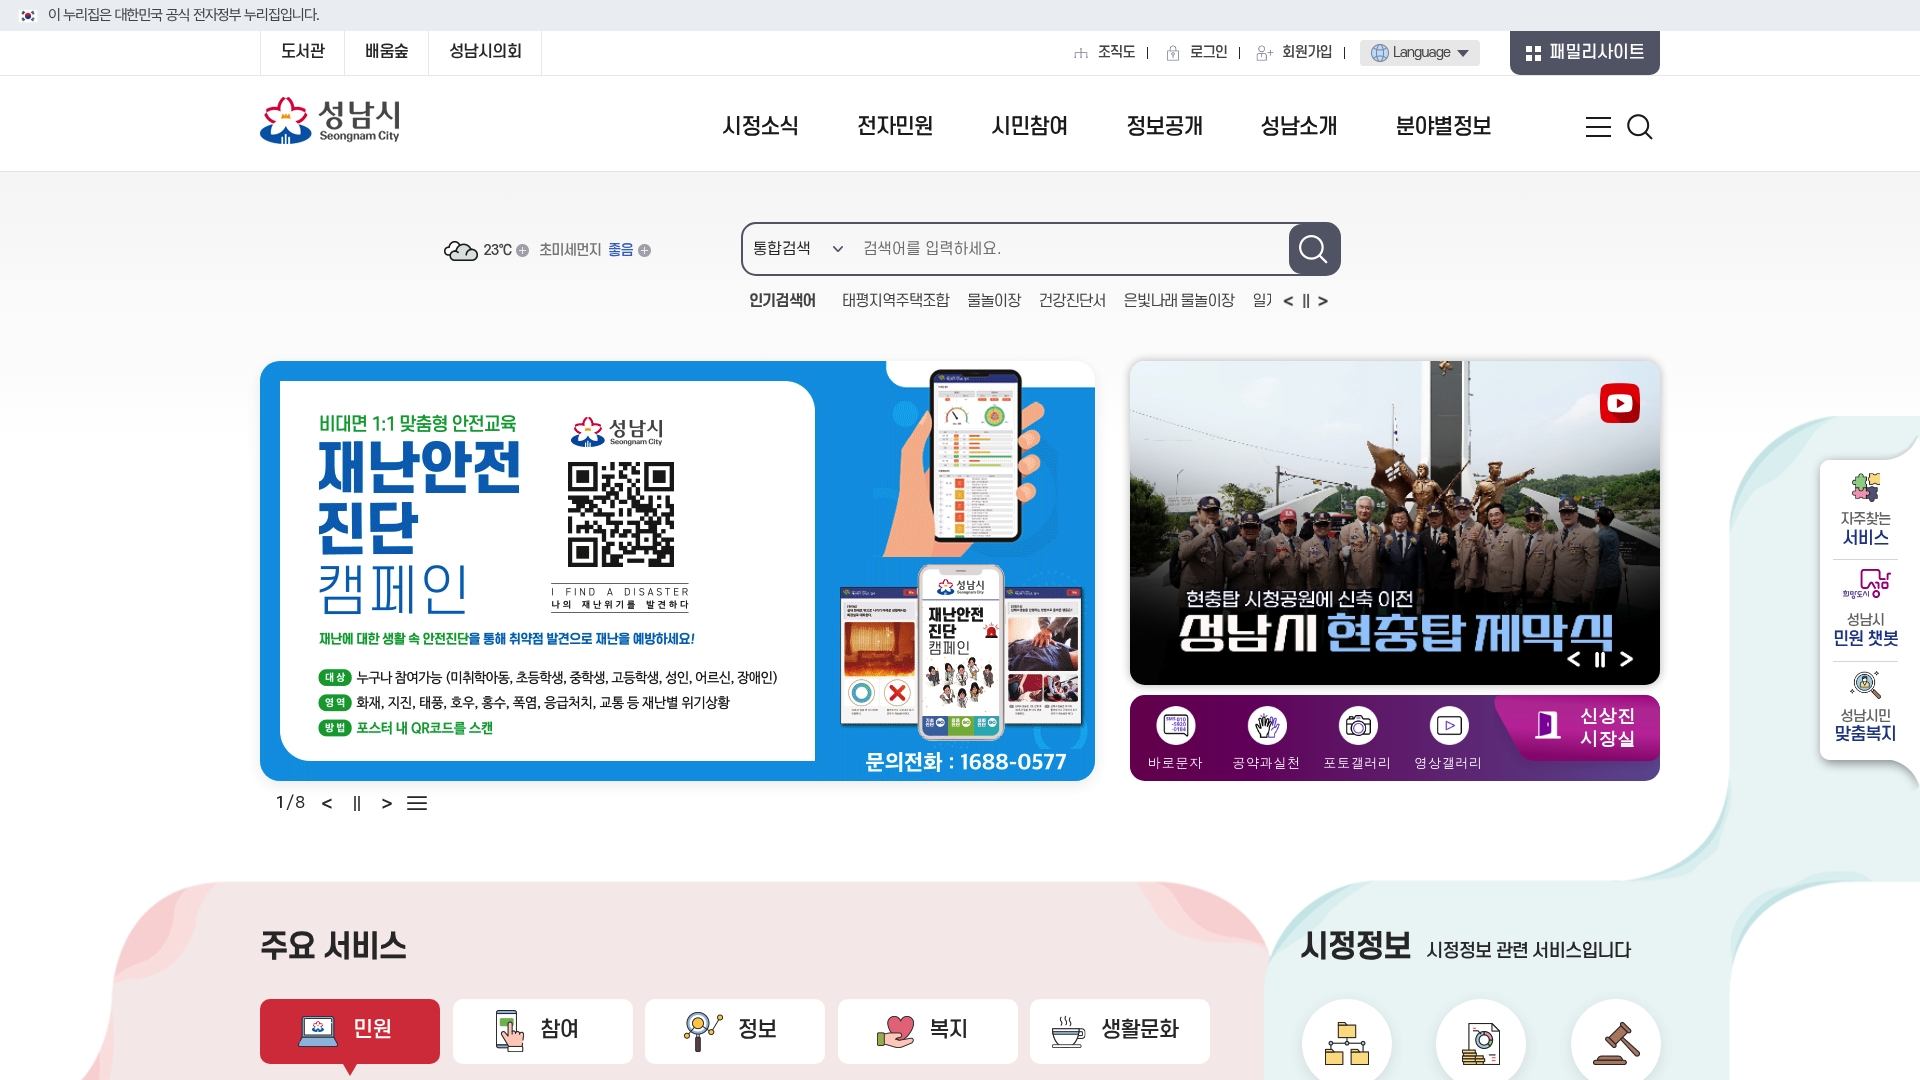Click organization chart circle icon in 시정정보
Image resolution: width=1920 pixels, height=1080 pixels.
1346,1043
